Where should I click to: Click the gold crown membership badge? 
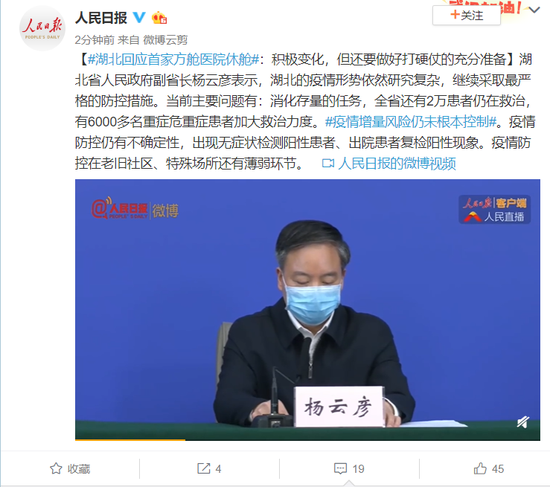[x=159, y=18]
